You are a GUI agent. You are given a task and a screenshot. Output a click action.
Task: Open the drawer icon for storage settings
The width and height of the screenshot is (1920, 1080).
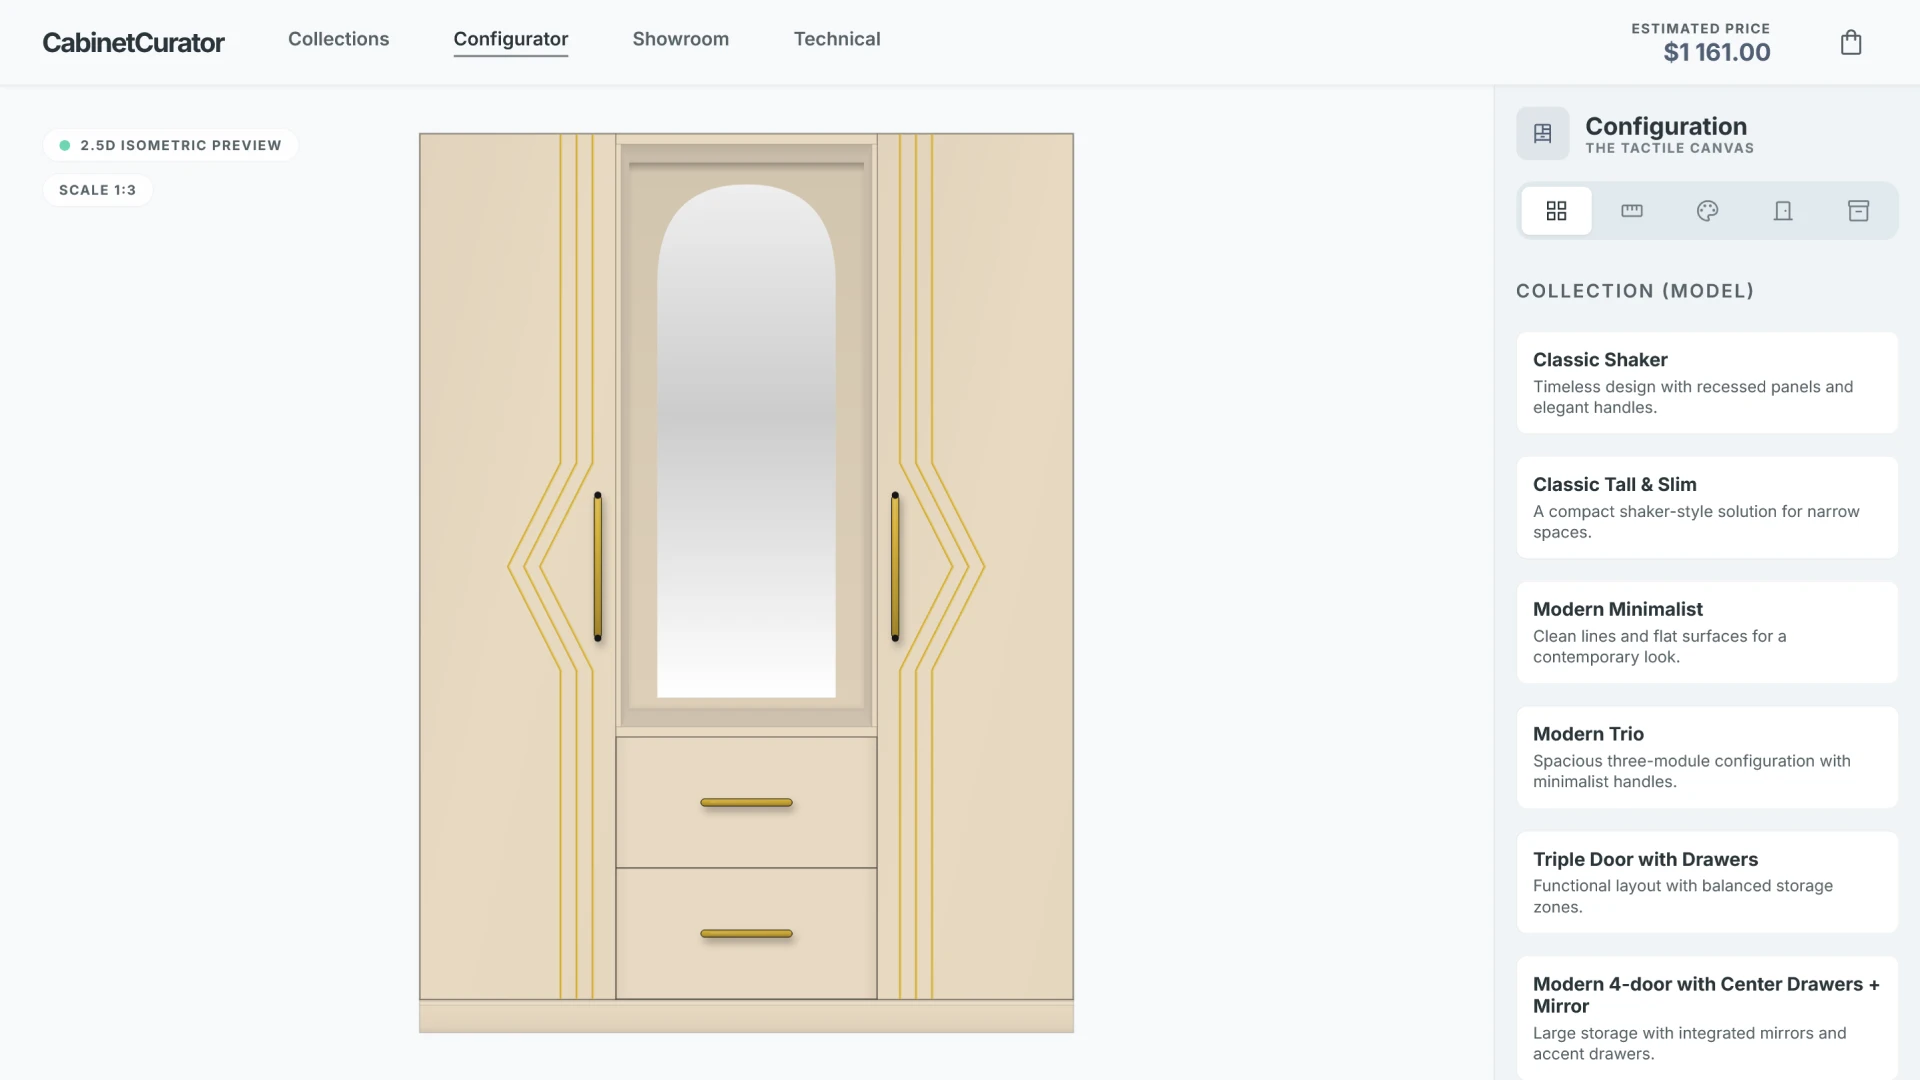click(x=1859, y=210)
